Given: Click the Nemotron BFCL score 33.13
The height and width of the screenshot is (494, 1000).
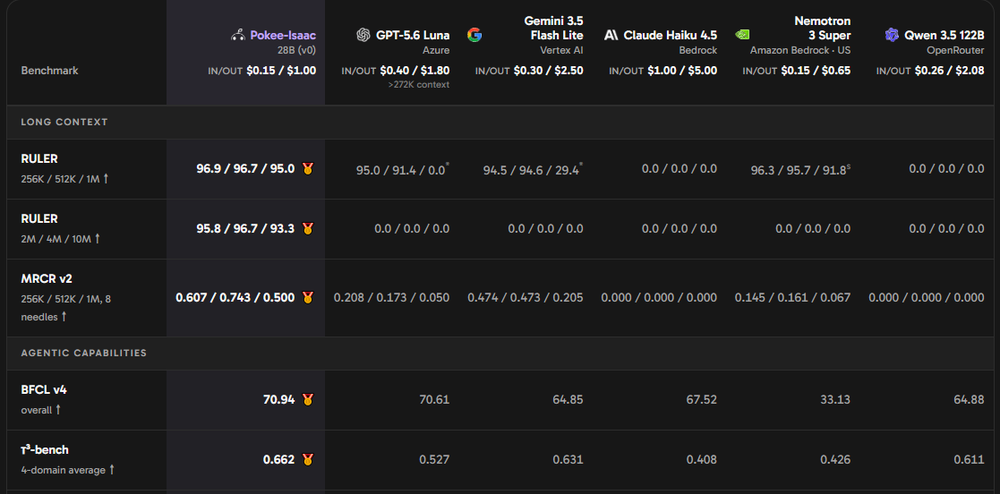Looking at the screenshot, I should tap(835, 400).
